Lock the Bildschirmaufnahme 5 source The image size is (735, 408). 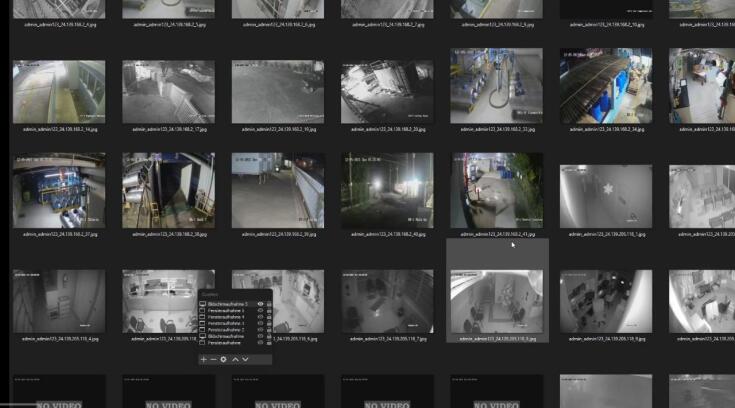click(269, 304)
